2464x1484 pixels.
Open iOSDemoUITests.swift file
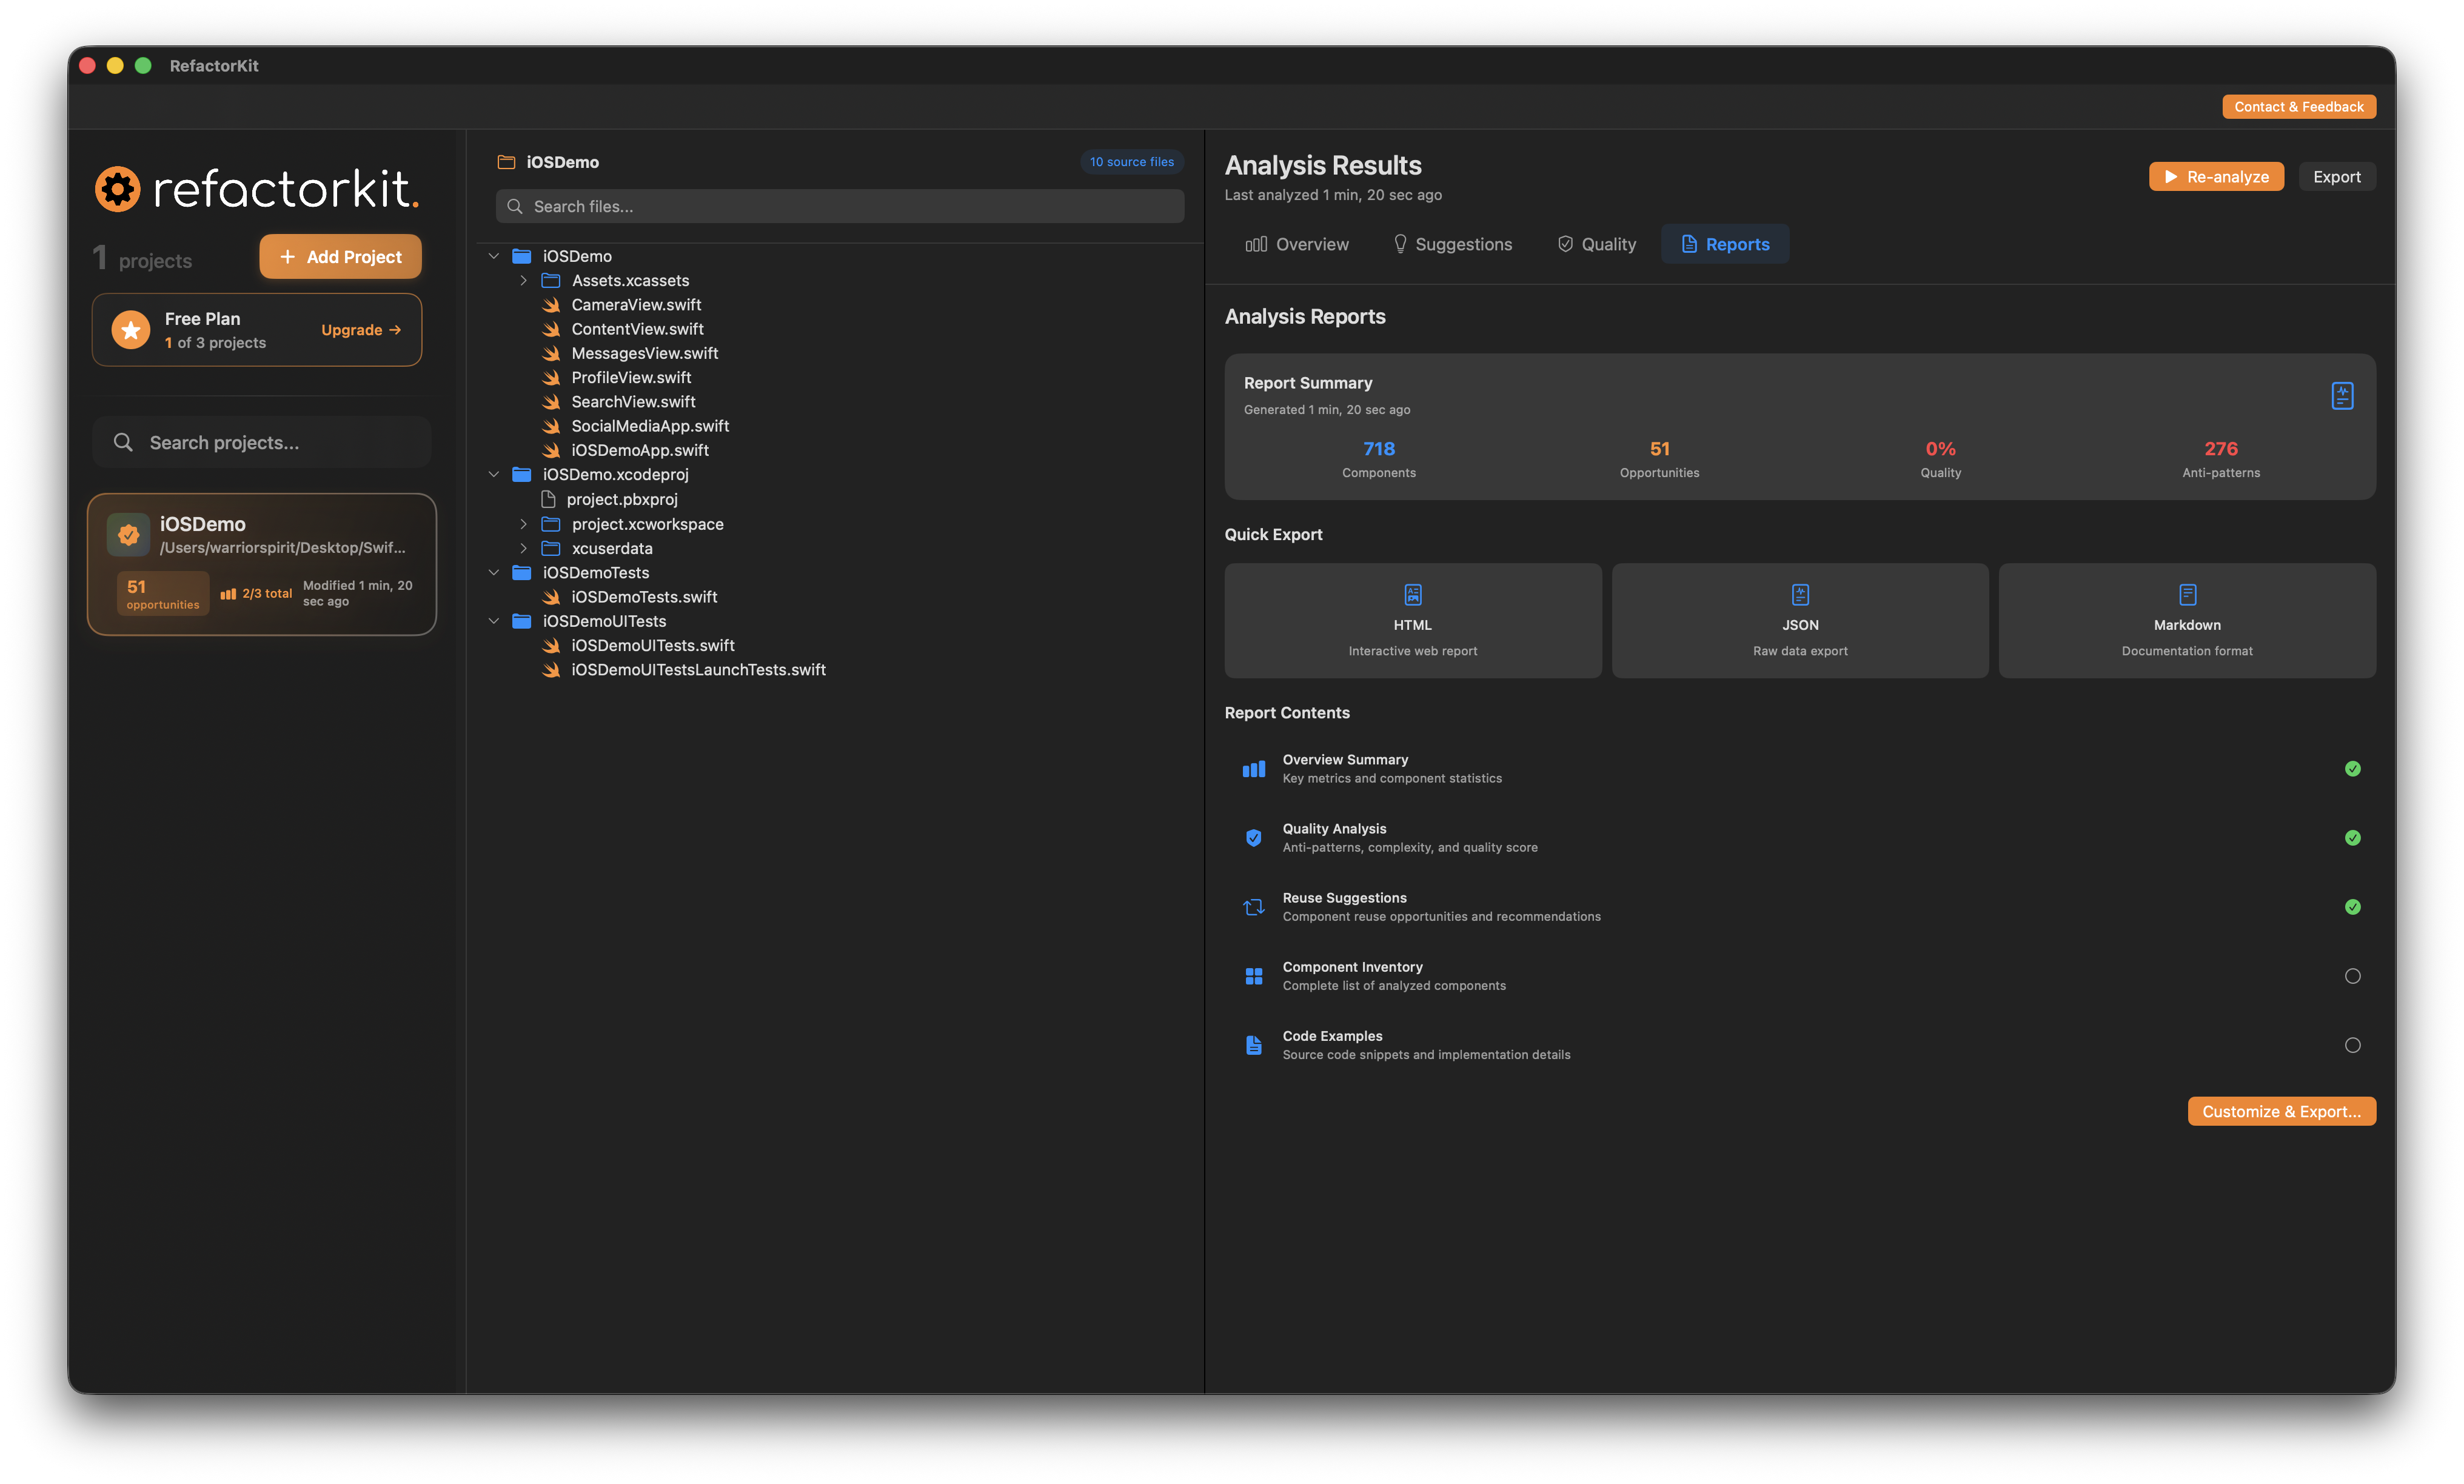[x=652, y=646]
